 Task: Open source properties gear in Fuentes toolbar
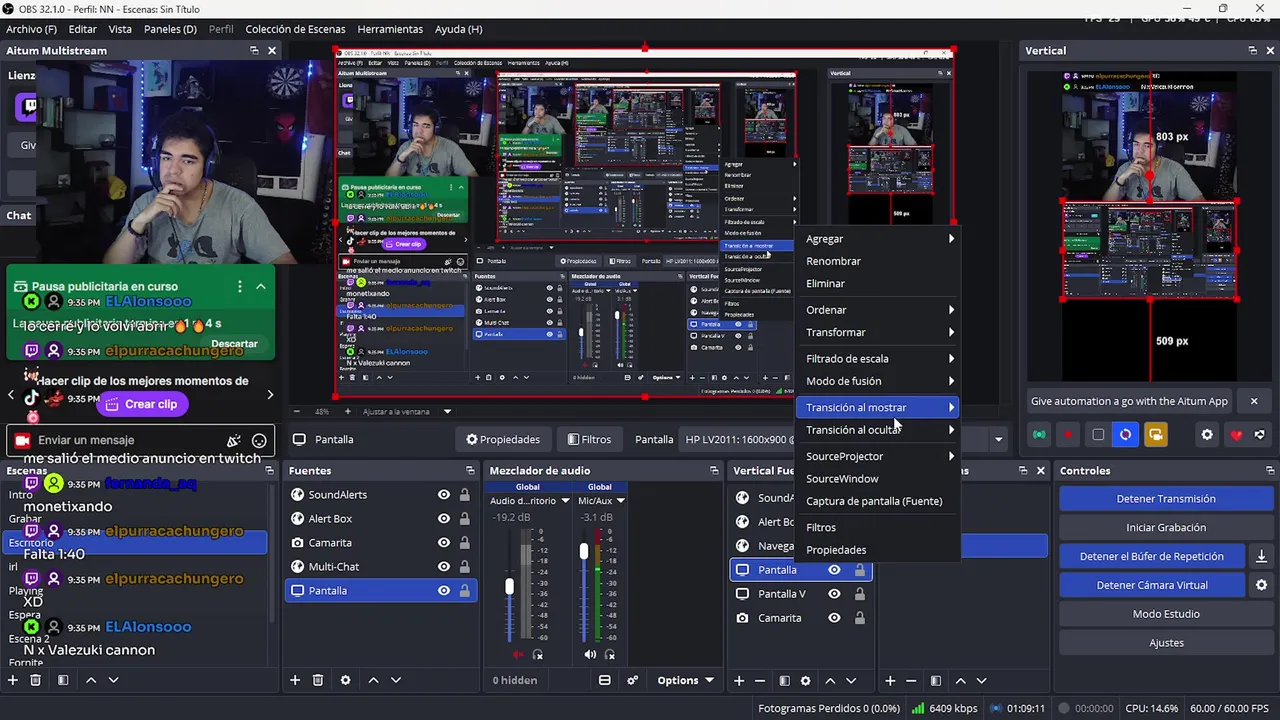(346, 680)
